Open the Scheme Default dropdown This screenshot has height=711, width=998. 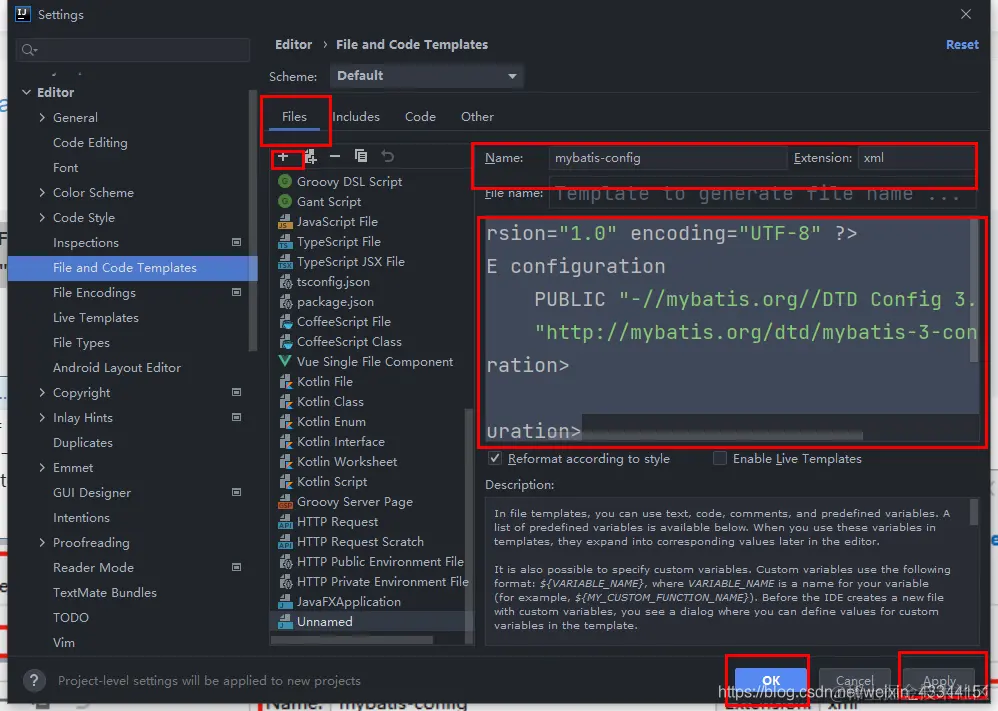tap(426, 76)
